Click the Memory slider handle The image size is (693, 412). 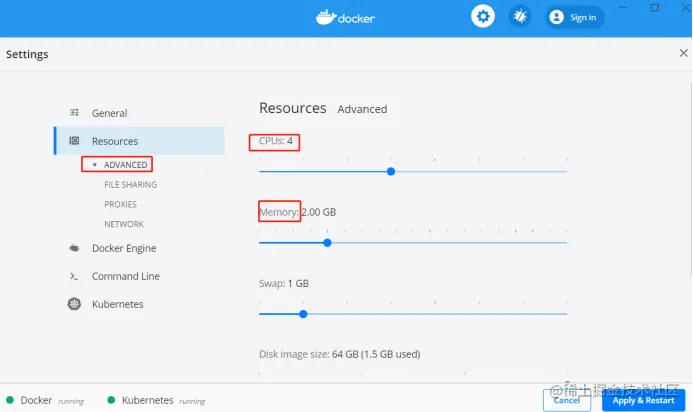327,243
